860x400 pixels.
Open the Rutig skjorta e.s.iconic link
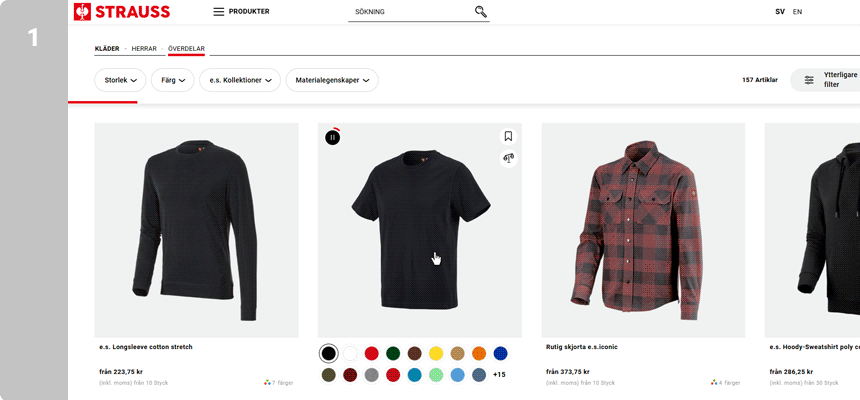pyautogui.click(x=579, y=347)
